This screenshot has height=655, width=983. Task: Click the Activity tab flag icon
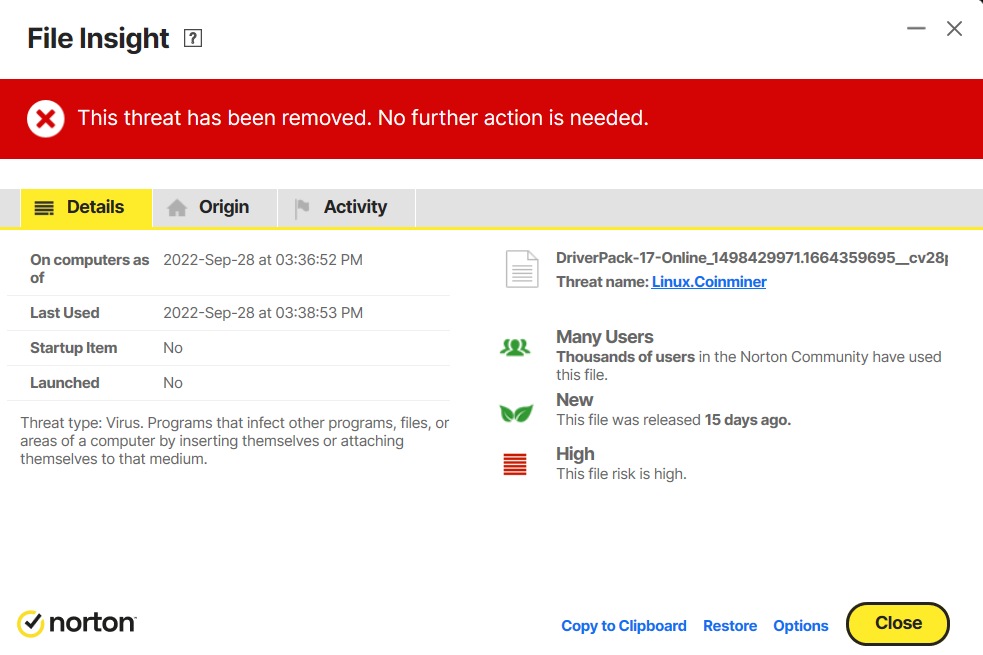tap(302, 207)
